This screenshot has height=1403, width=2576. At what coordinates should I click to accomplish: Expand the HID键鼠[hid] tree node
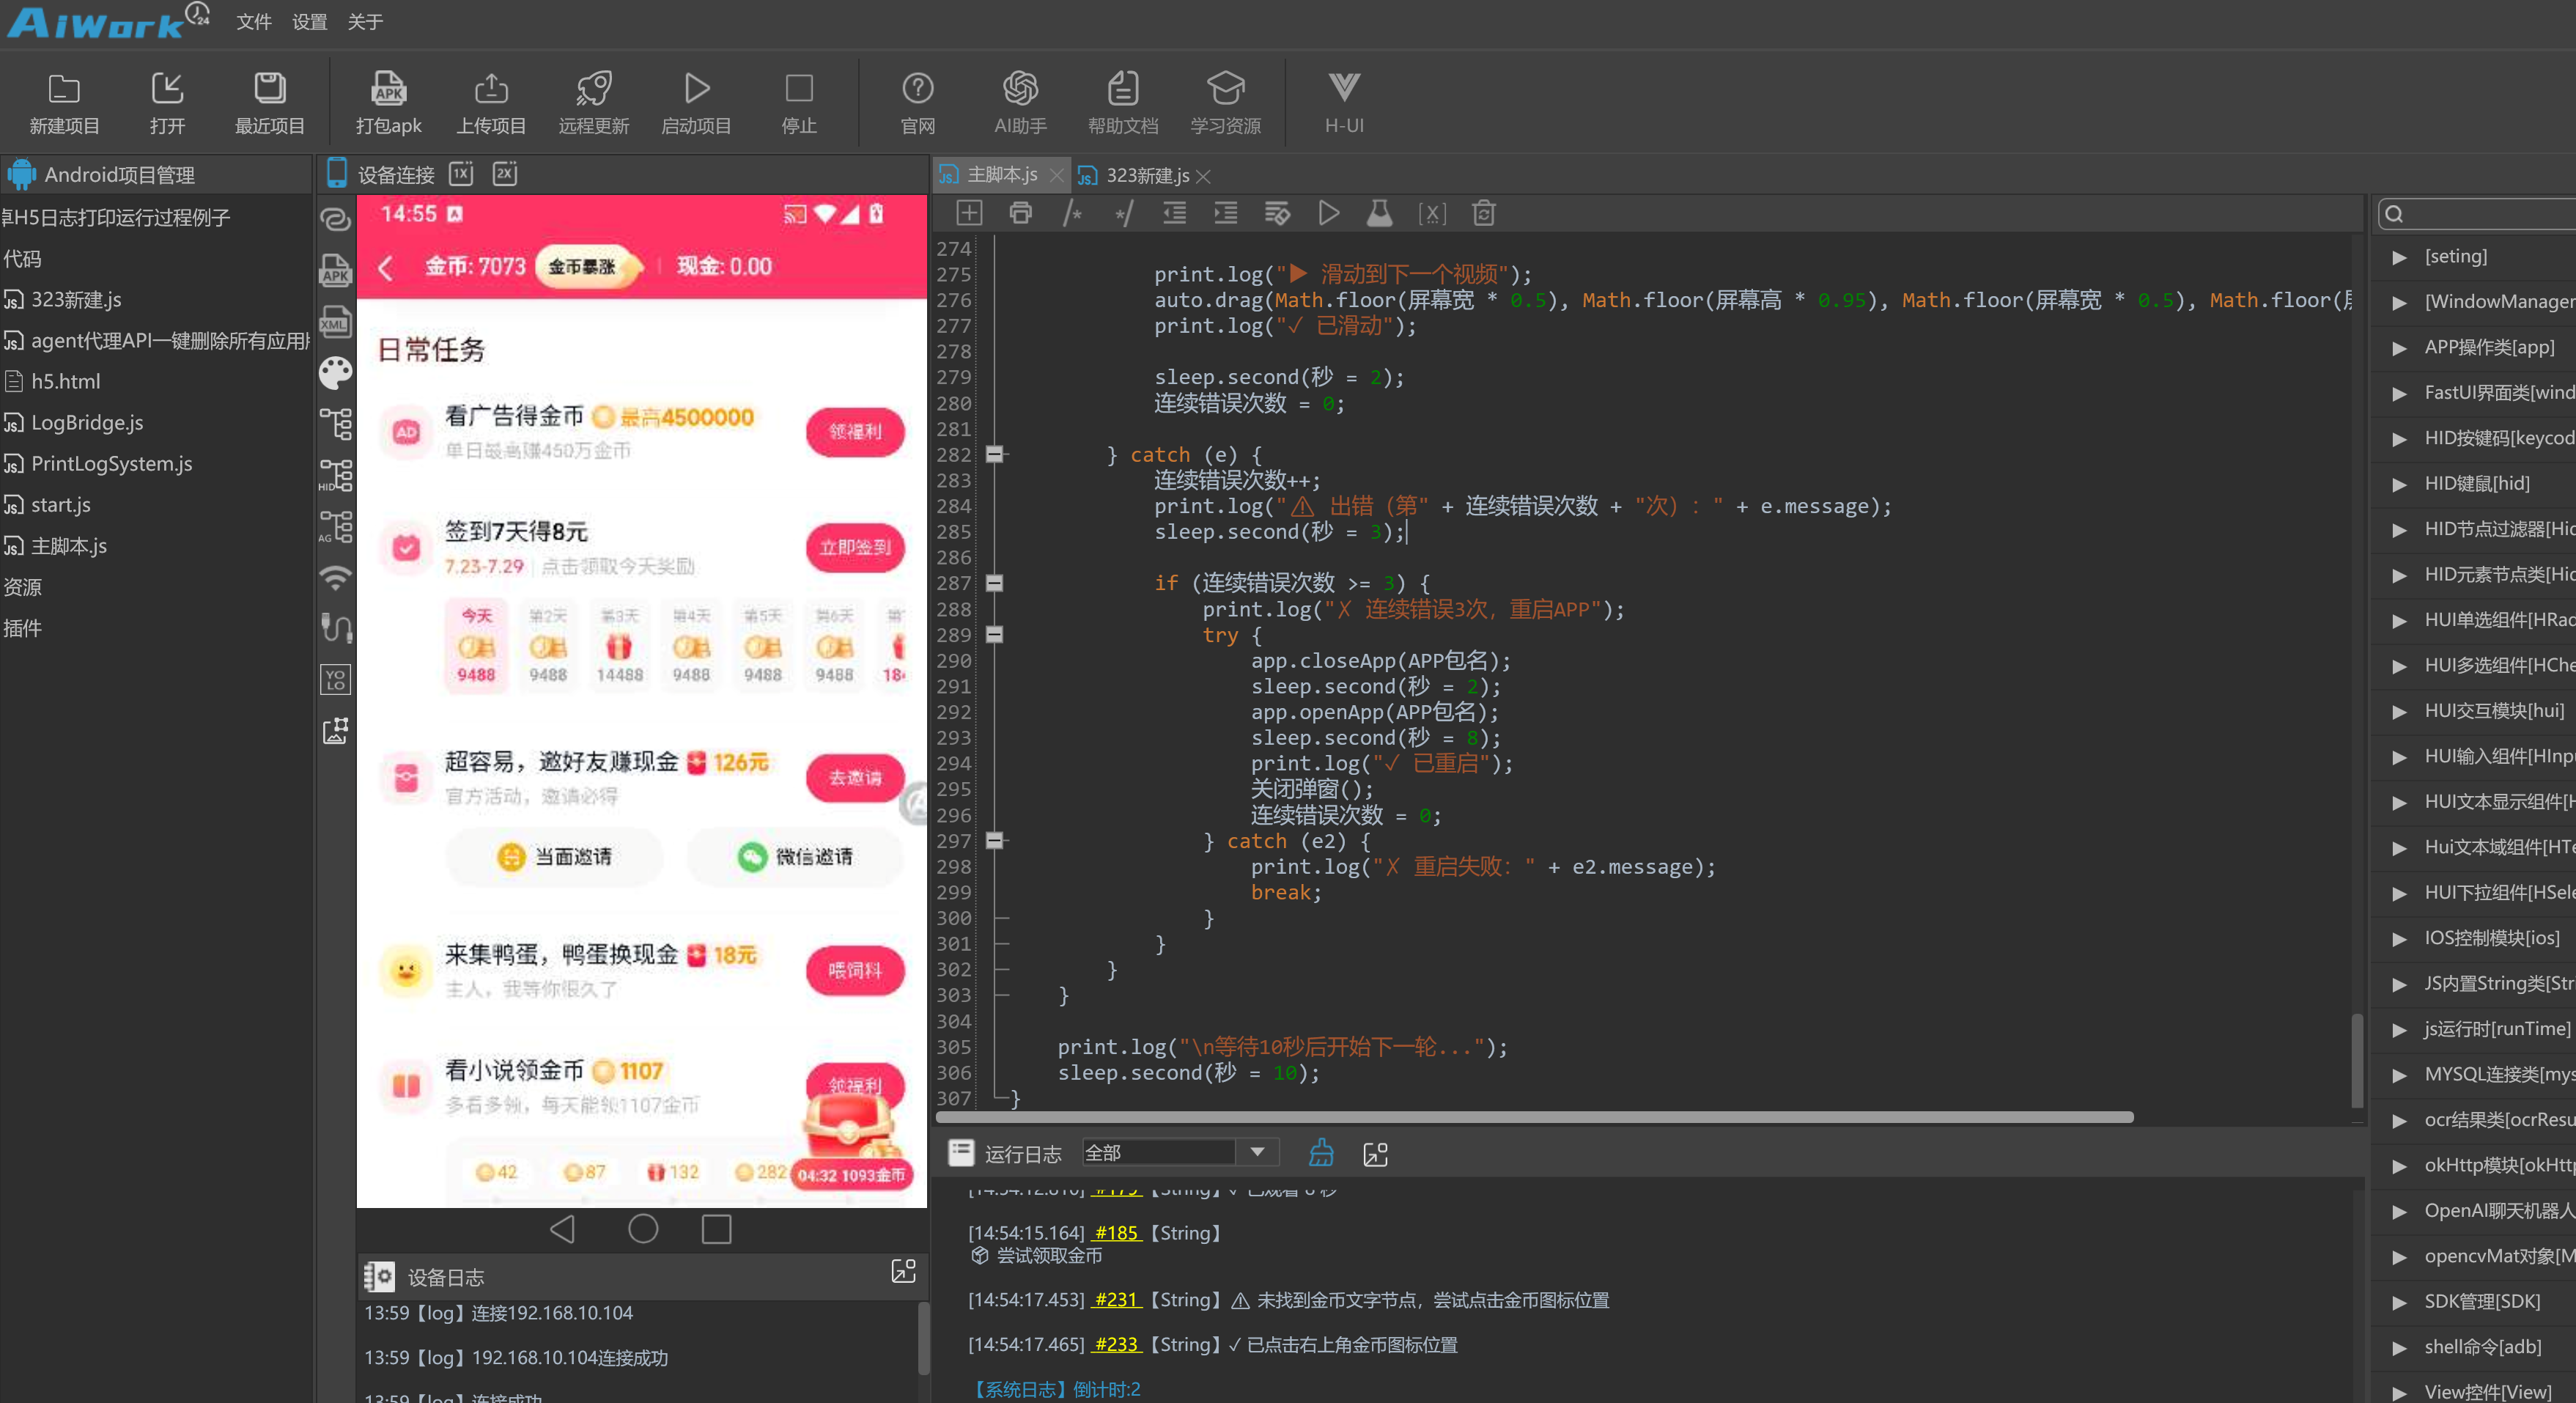coord(2399,484)
